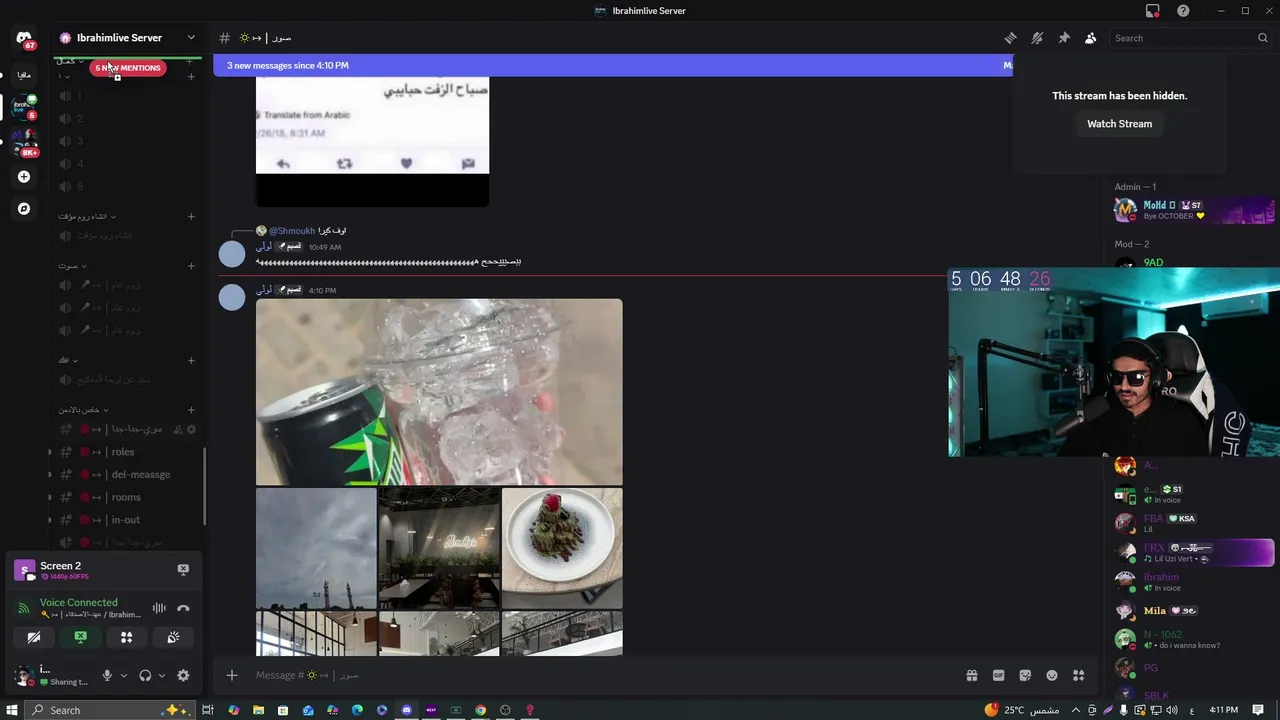The height and width of the screenshot is (720, 1280).
Task: Open soundboard button in voice panel
Action: 173,637
